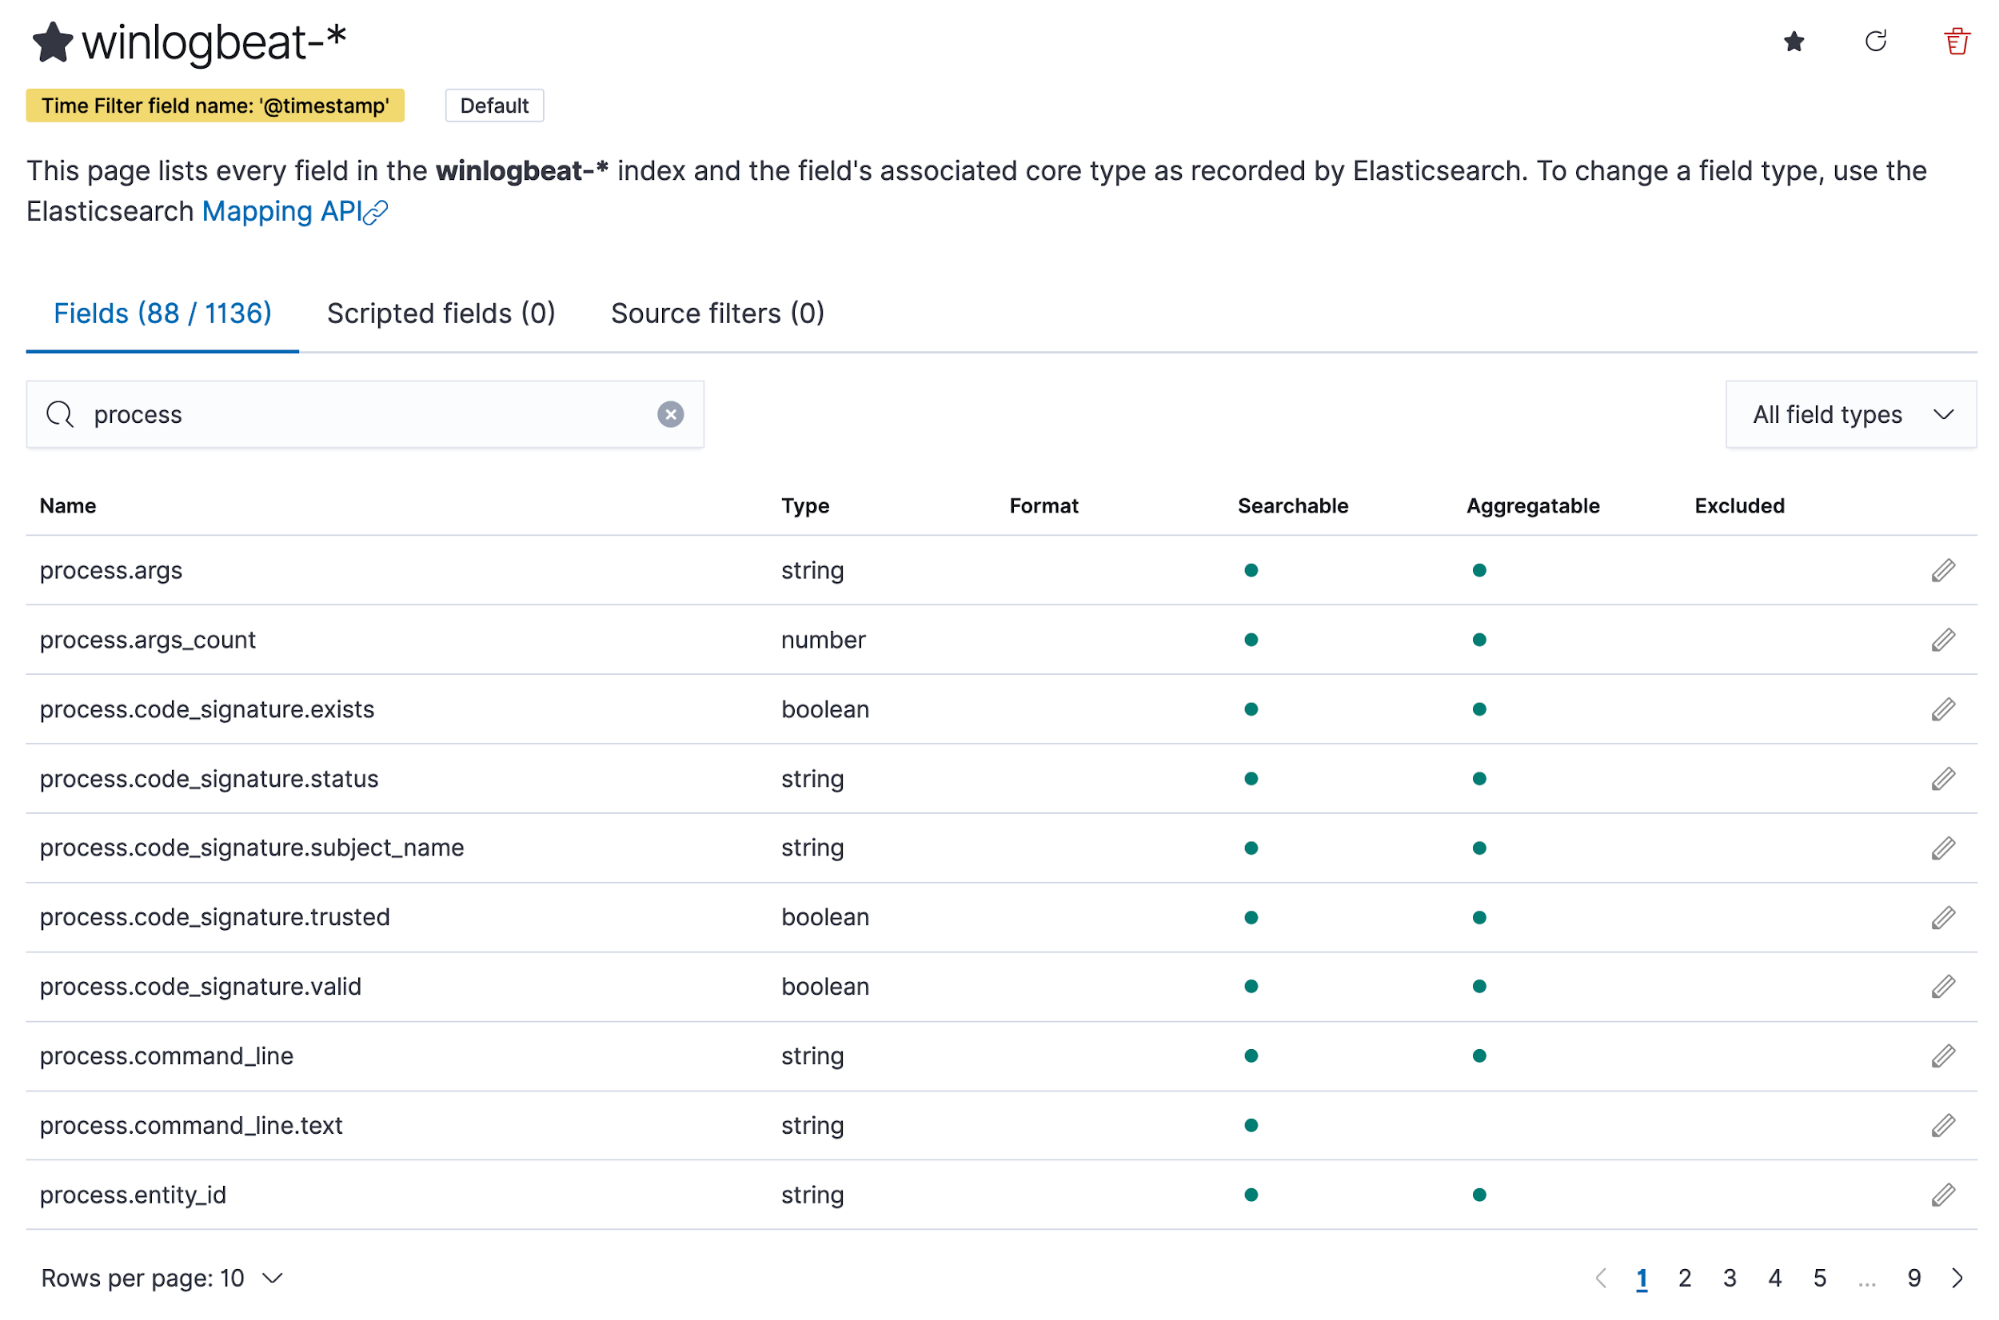Select the process.command_line name
The image size is (1999, 1320).
pos(167,1056)
